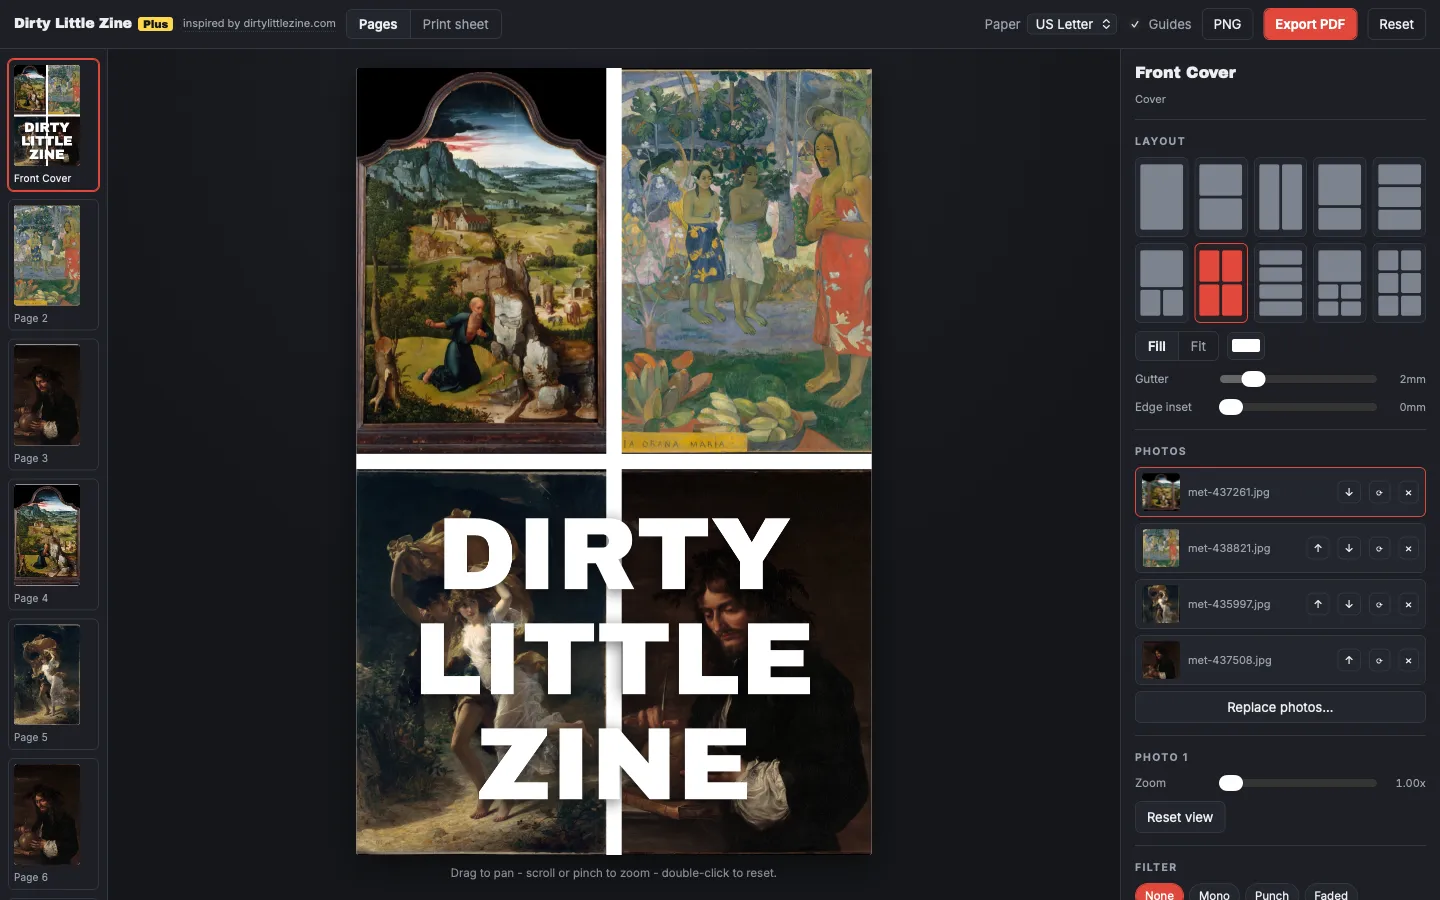
Task: Apply the Punch filter
Action: pyautogui.click(x=1272, y=893)
